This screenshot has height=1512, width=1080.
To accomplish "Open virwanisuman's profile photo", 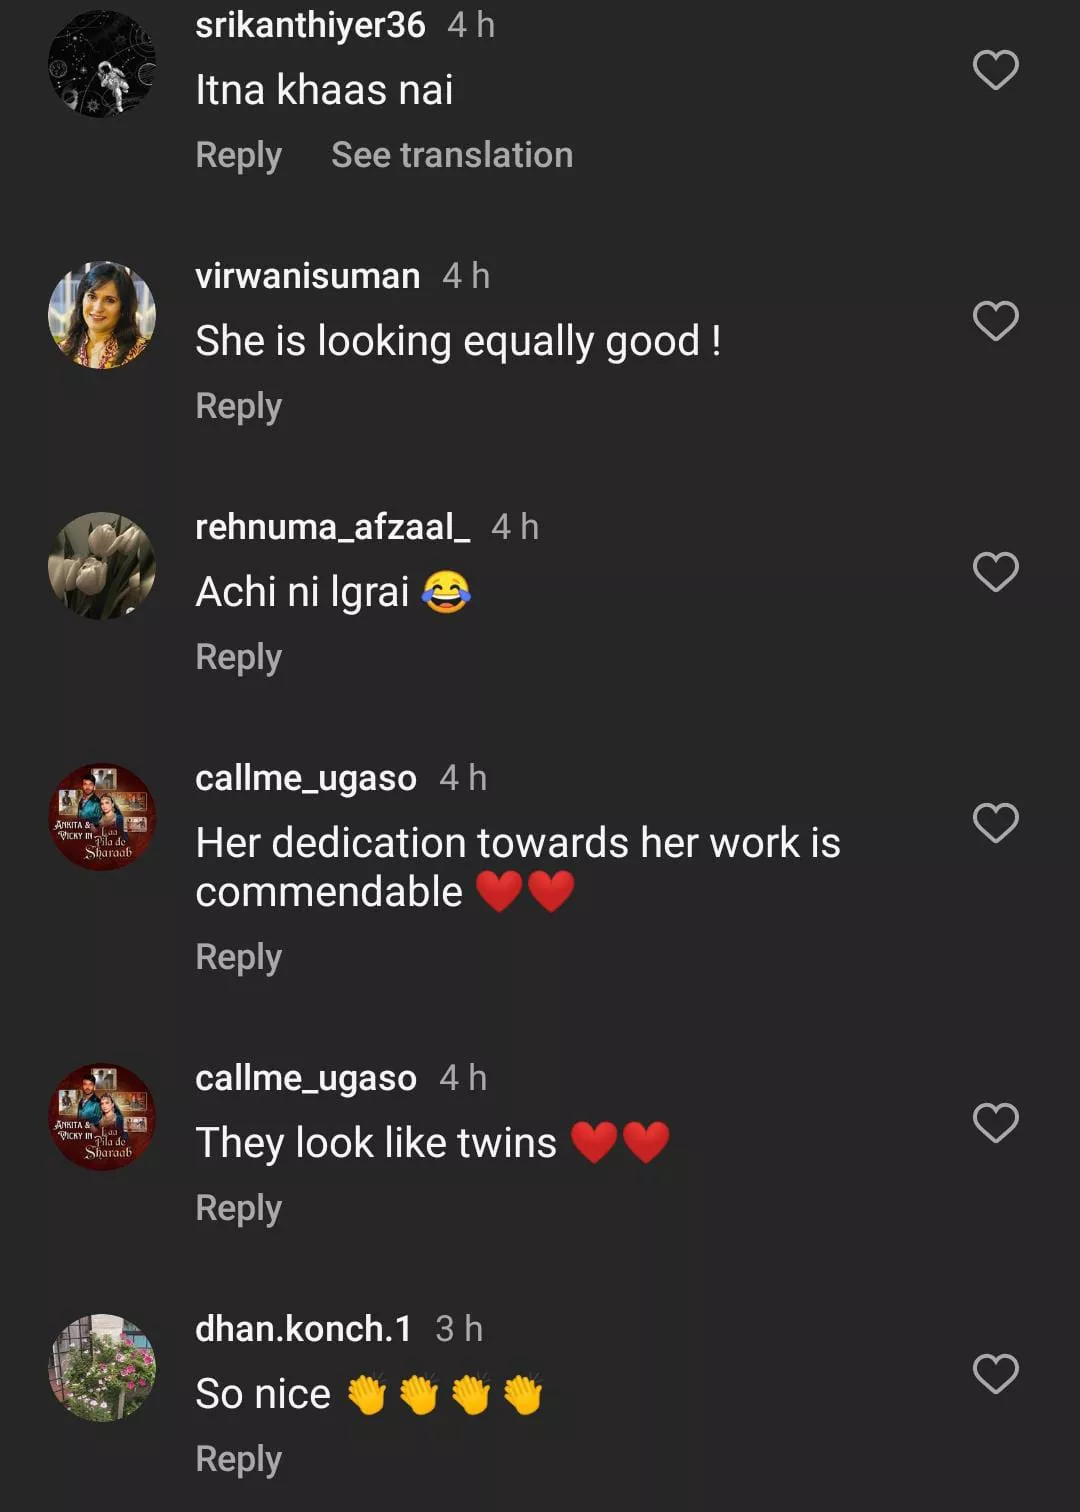I will coord(102,315).
